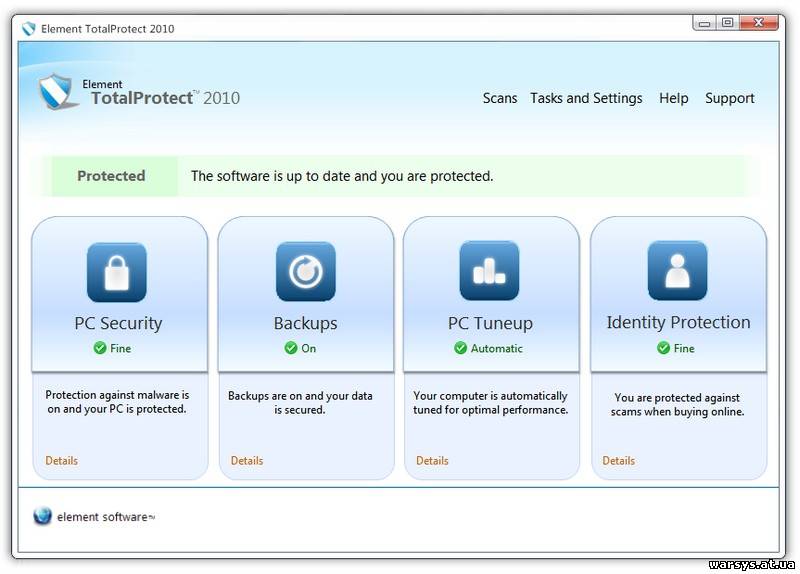Viewport: 800px width, 574px height.
Task: Click the Protected status label
Action: pos(111,176)
